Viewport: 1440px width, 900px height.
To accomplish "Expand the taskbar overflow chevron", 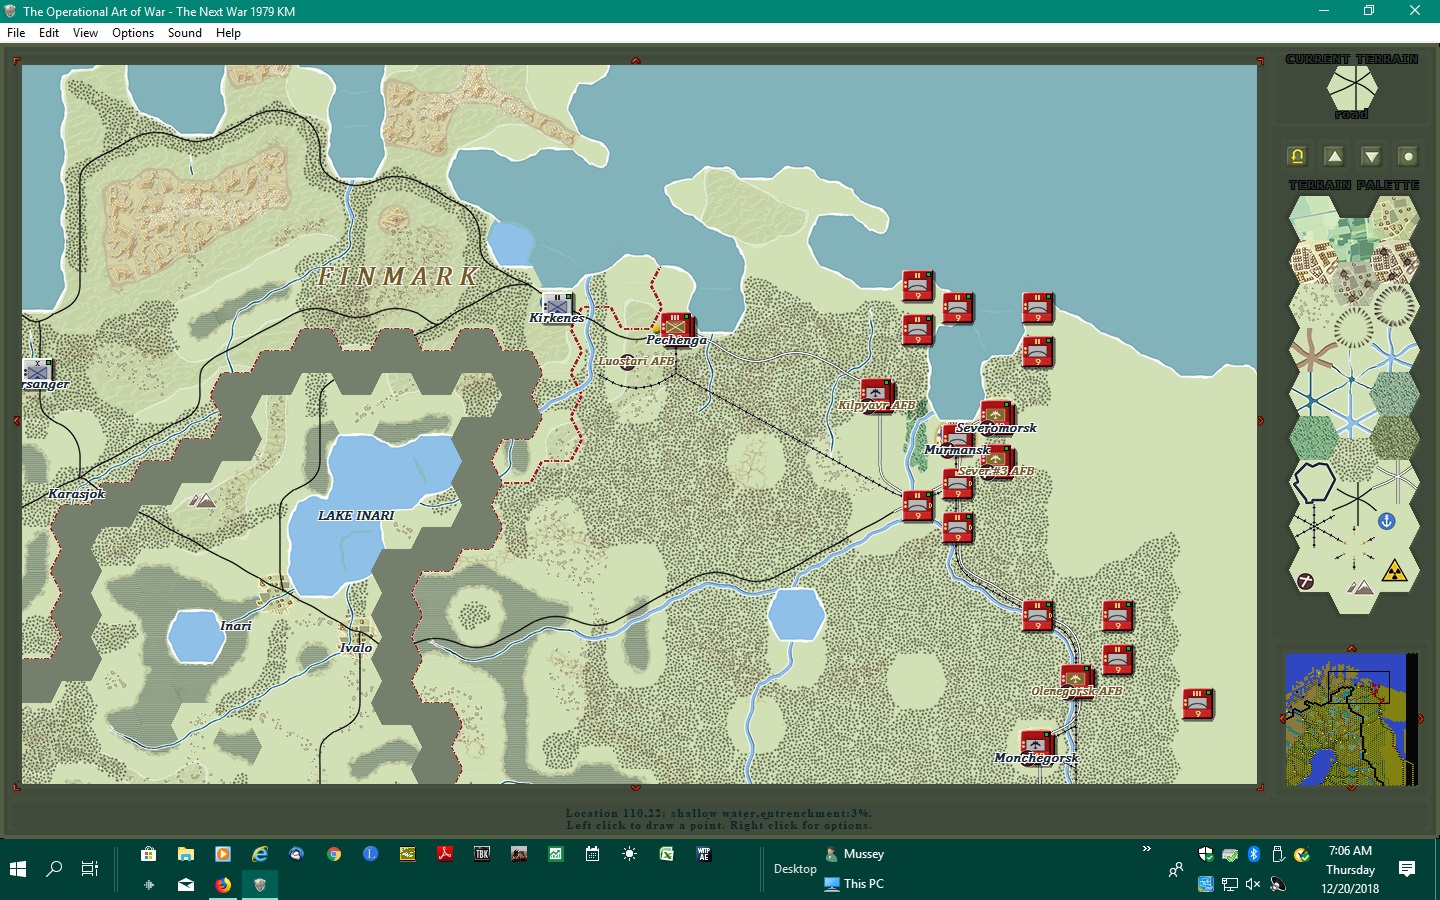I will click(1145, 849).
